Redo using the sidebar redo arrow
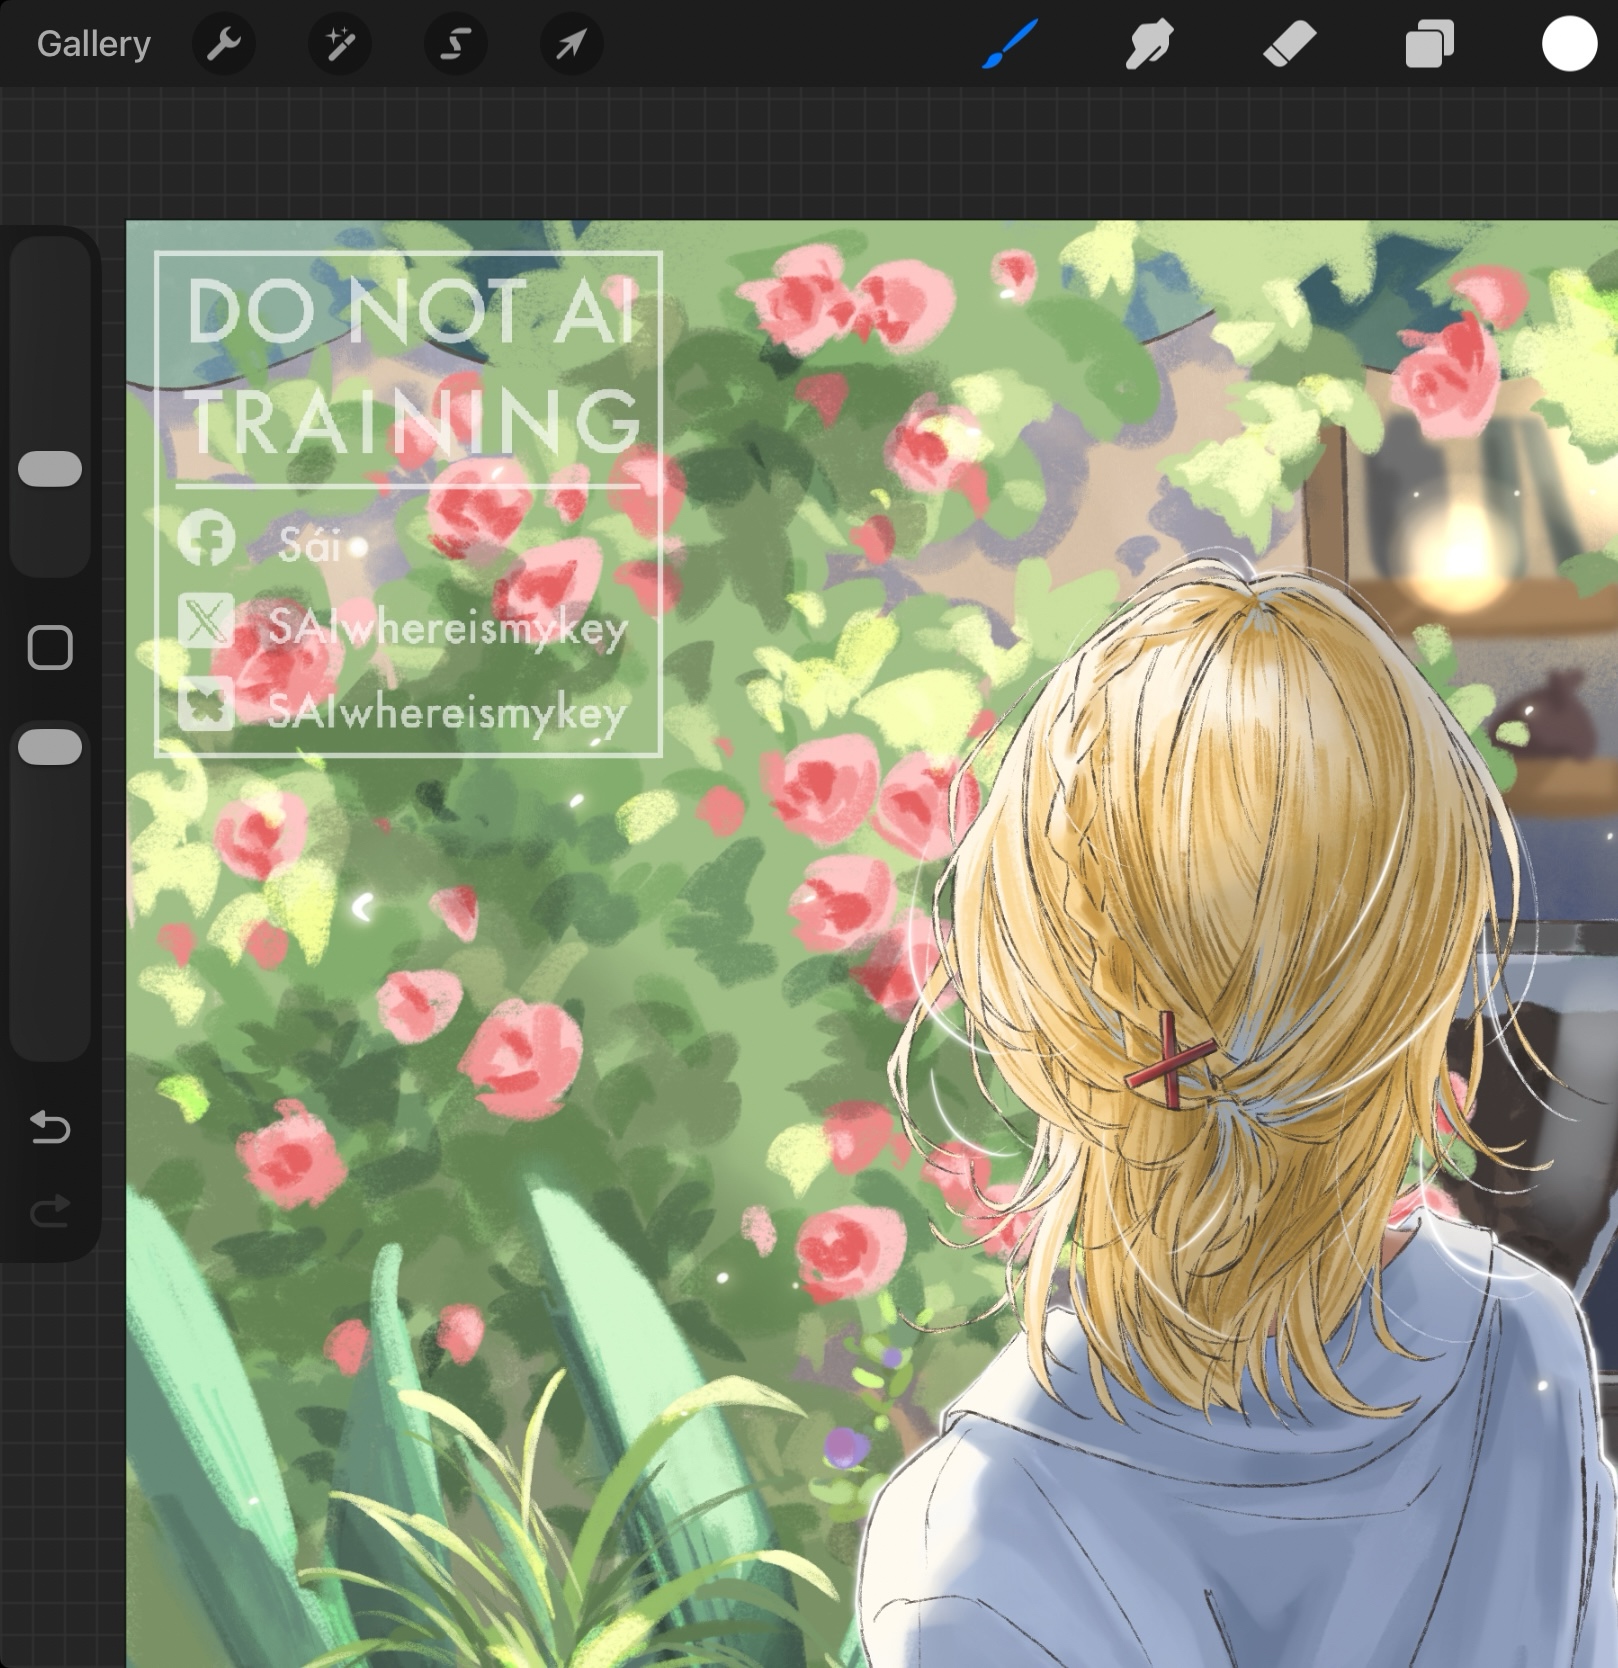Viewport: 1618px width, 1668px height. [50, 1211]
